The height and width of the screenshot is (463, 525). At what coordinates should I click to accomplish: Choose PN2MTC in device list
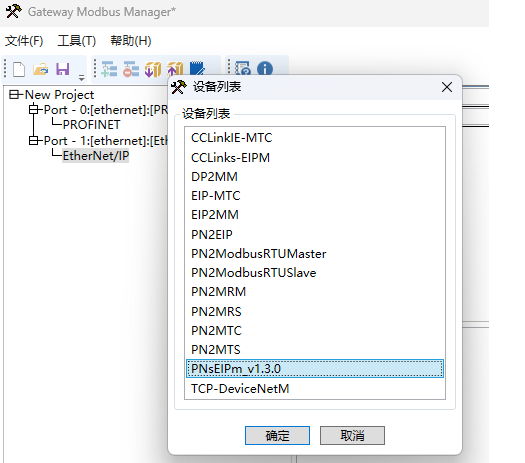point(315,330)
